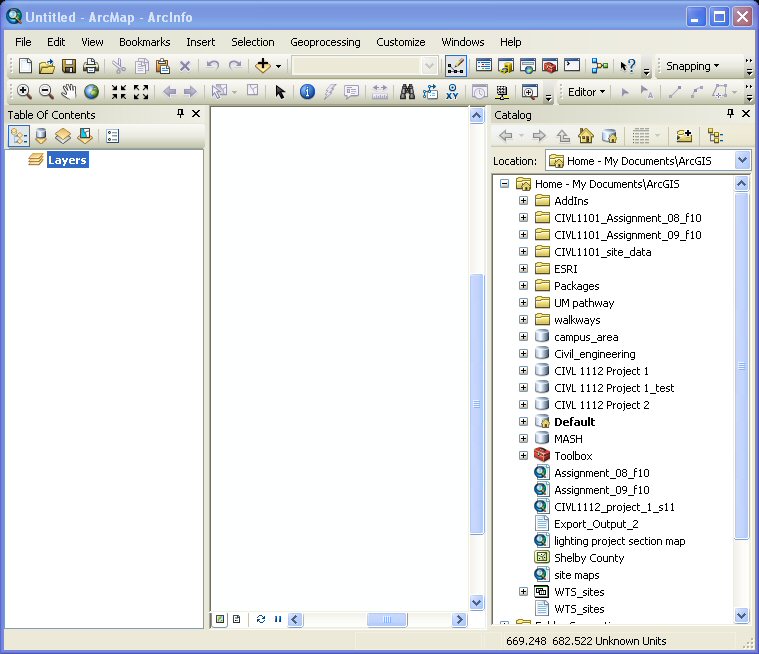
Task: Activate the Identify info tool
Action: (307, 91)
